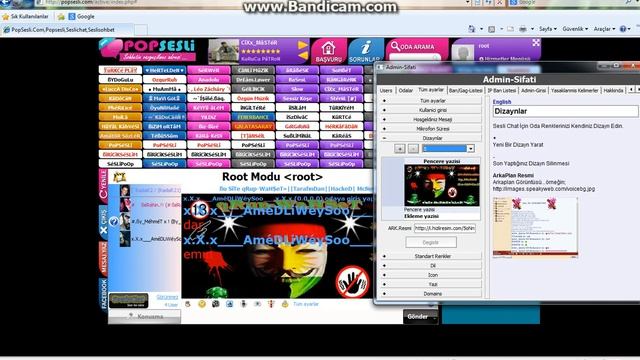Viewport: 640px width, 360px height.
Task: Click plus button to create new design
Action: point(400,149)
